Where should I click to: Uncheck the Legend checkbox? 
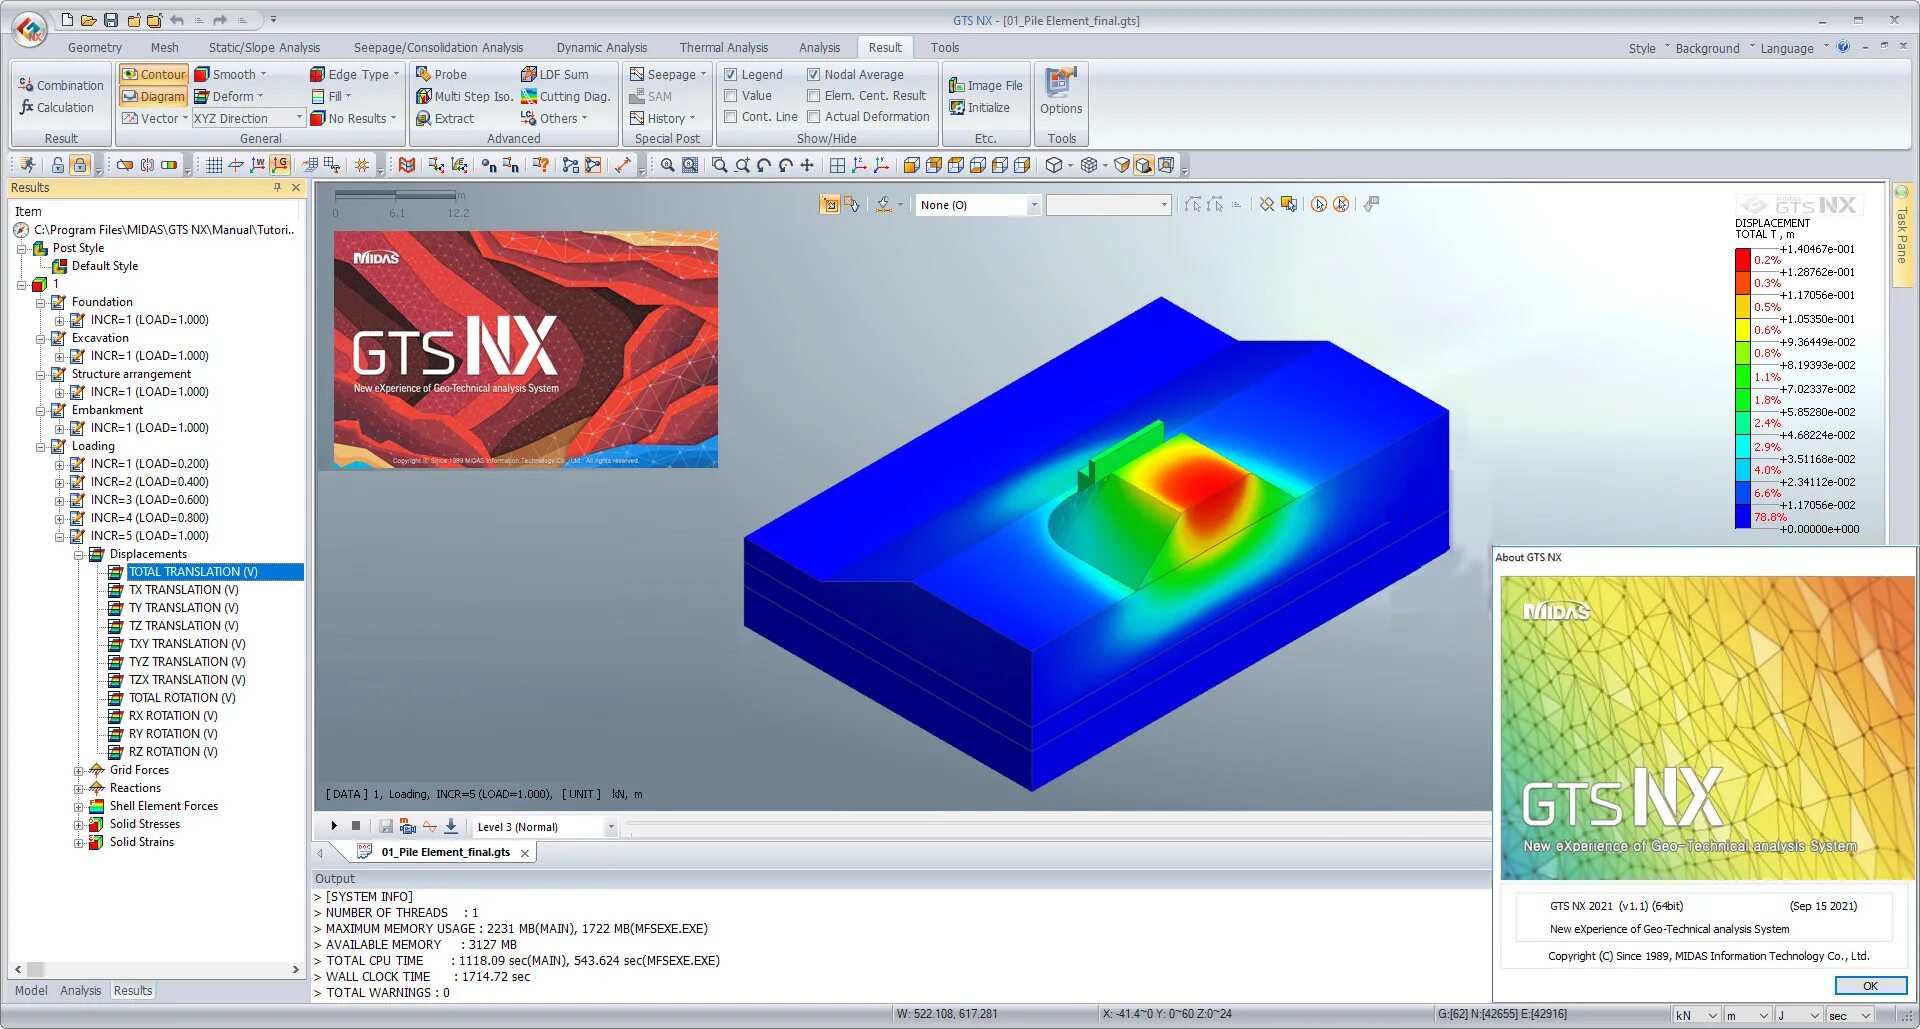pyautogui.click(x=731, y=74)
